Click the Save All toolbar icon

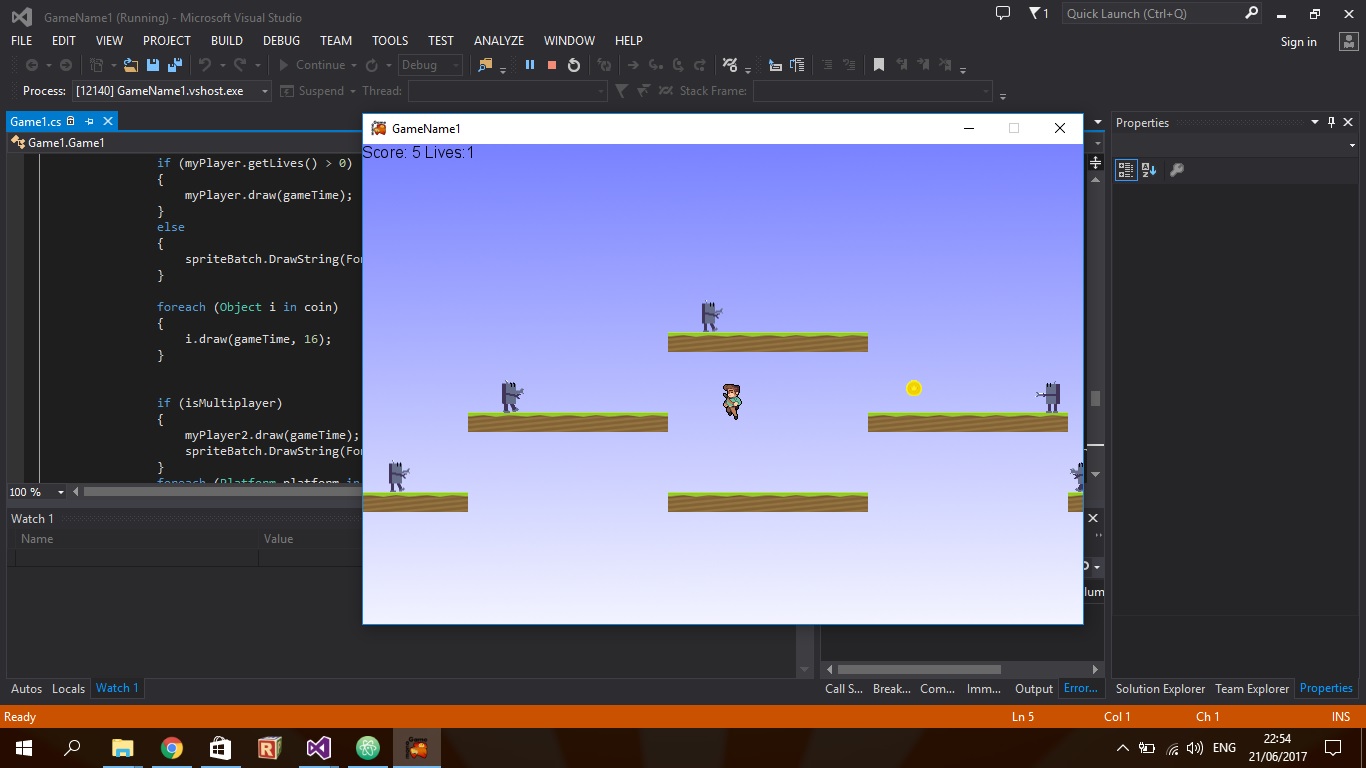175,65
